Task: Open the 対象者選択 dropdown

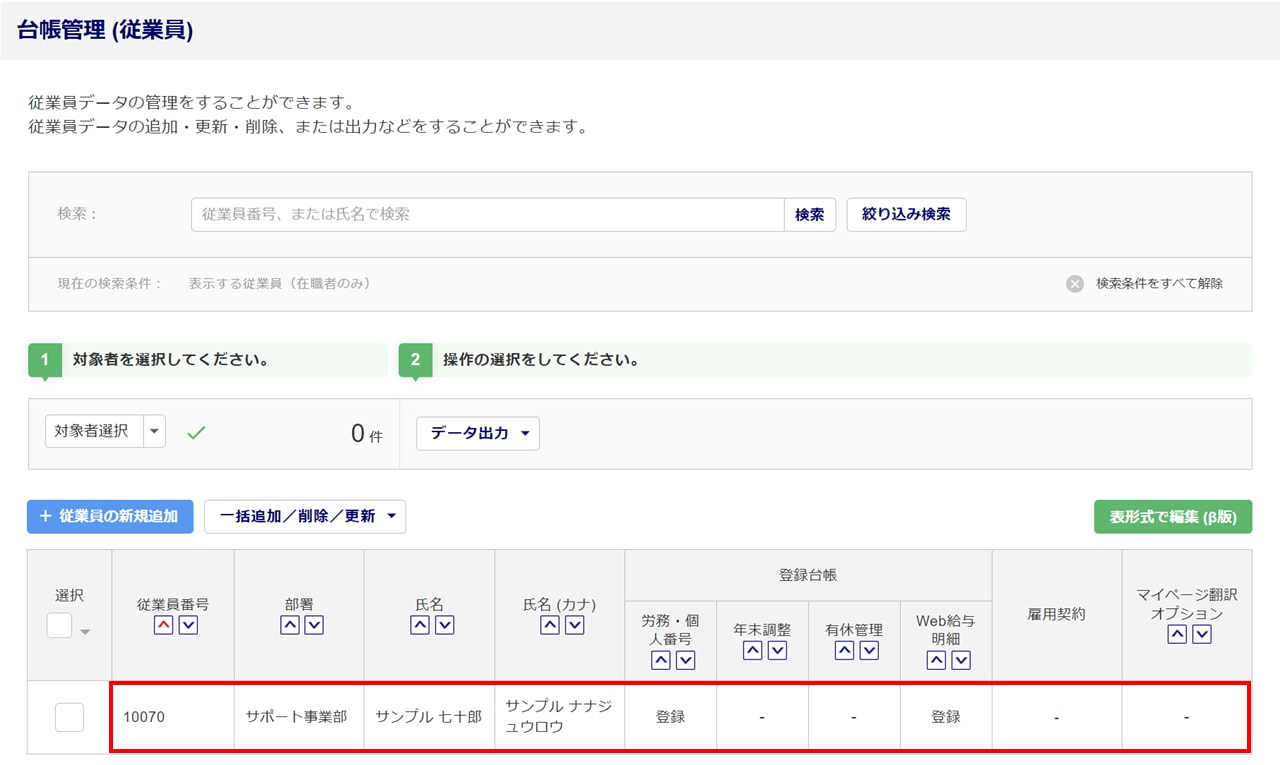Action: coord(154,431)
